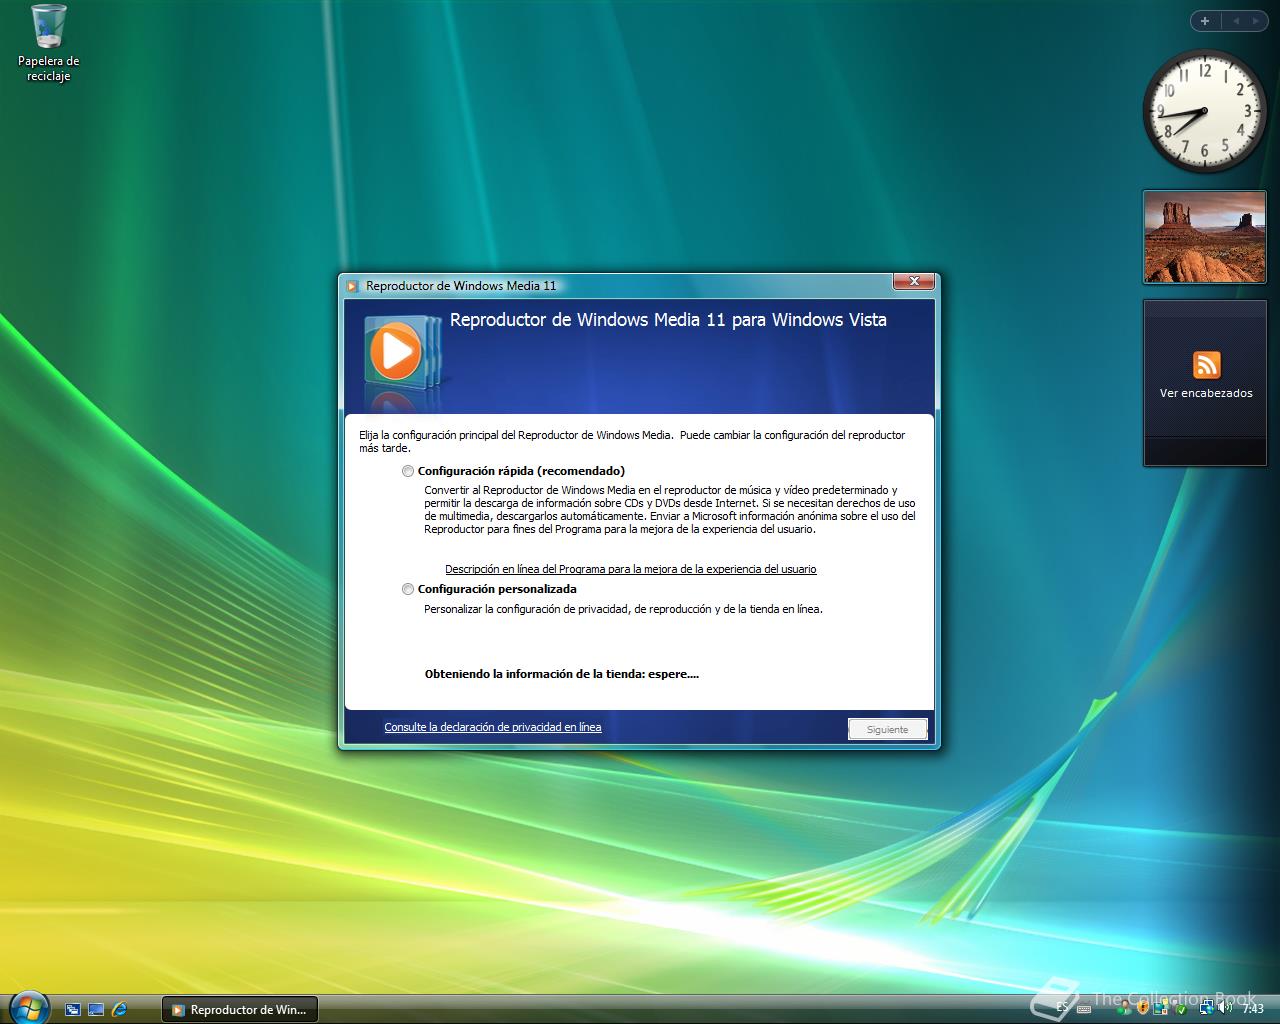Select Configuración rápida (recomendado) radio button
The width and height of the screenshot is (1280, 1024).
[408, 471]
